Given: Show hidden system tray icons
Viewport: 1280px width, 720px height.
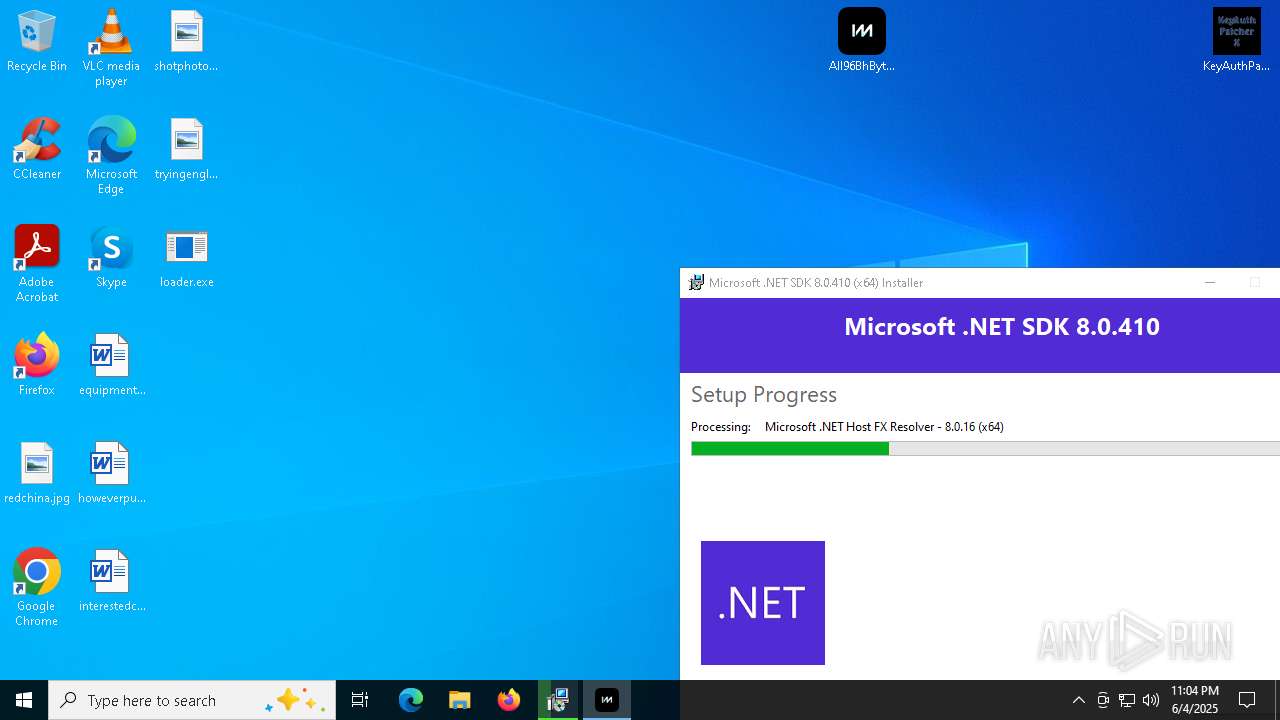Looking at the screenshot, I should point(1078,700).
